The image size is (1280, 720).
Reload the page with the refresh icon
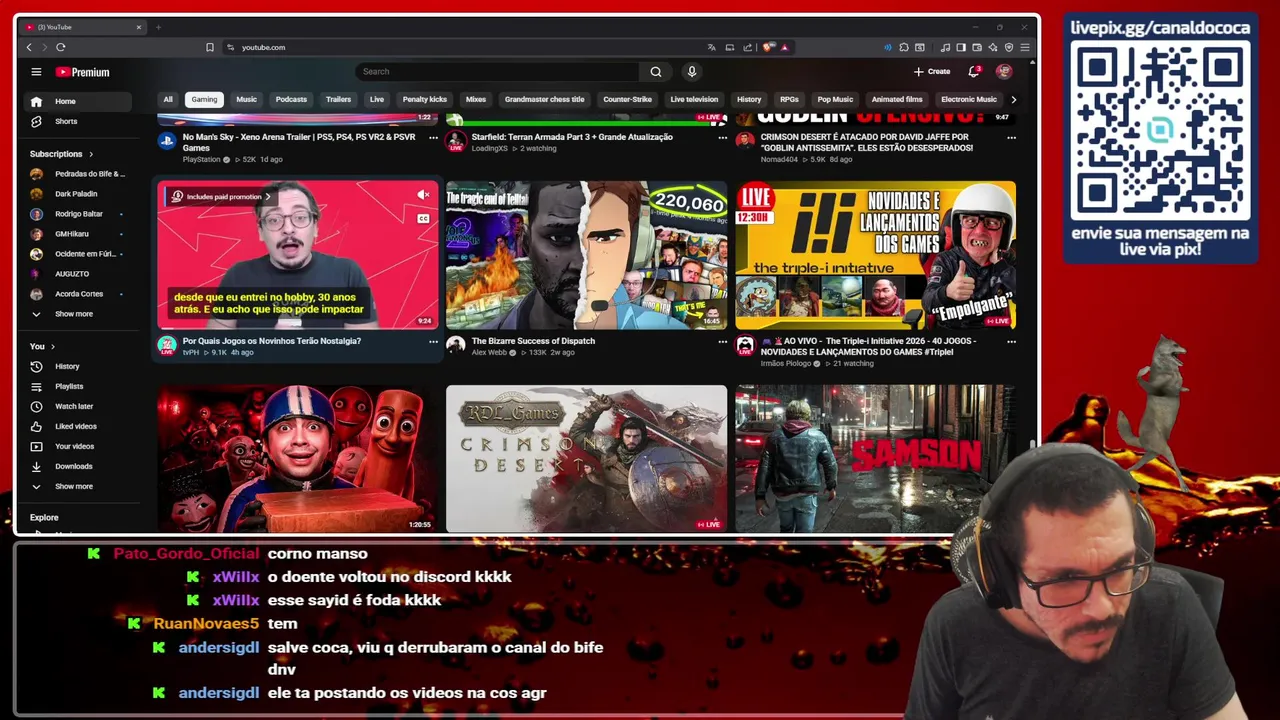coord(61,47)
